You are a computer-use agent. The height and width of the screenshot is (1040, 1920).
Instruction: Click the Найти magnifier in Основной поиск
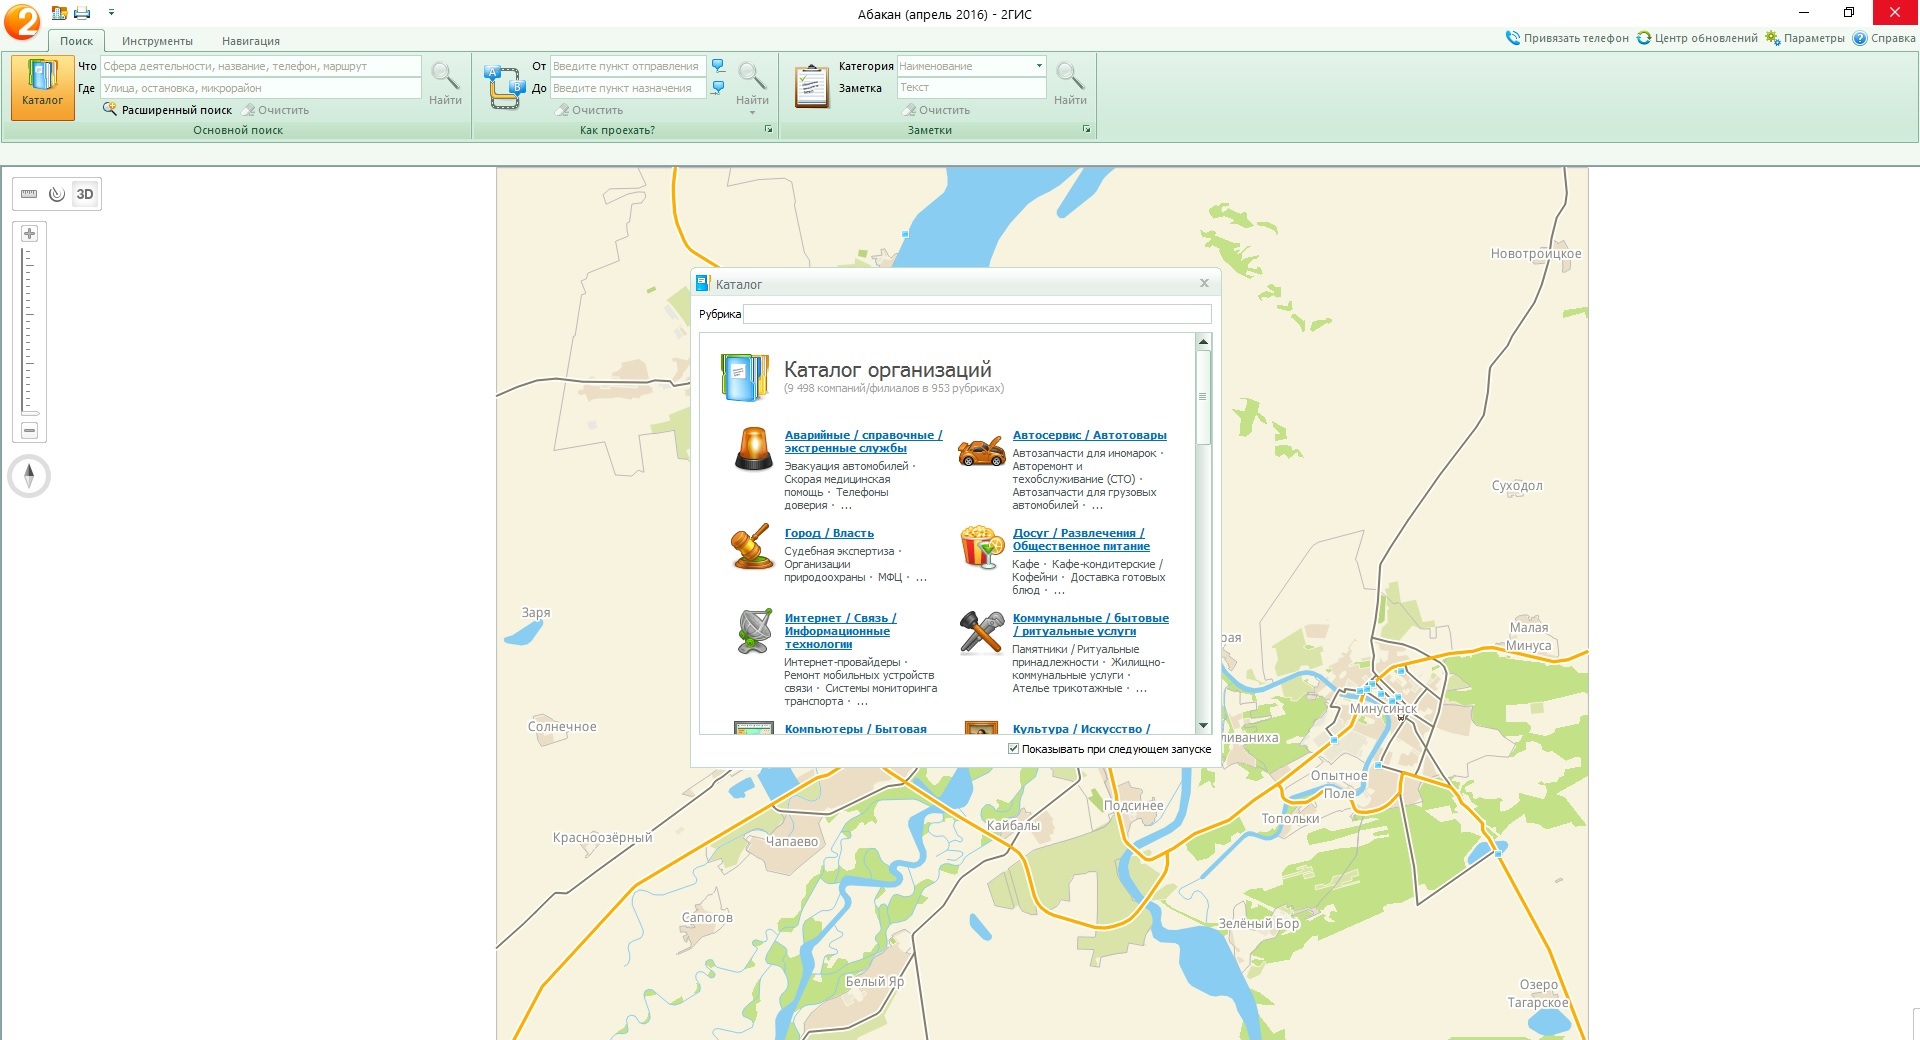click(x=445, y=84)
